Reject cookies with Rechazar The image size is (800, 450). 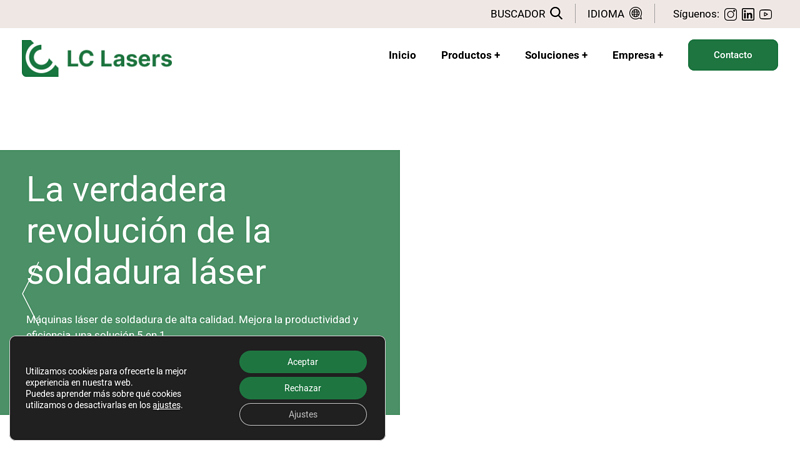pos(303,388)
